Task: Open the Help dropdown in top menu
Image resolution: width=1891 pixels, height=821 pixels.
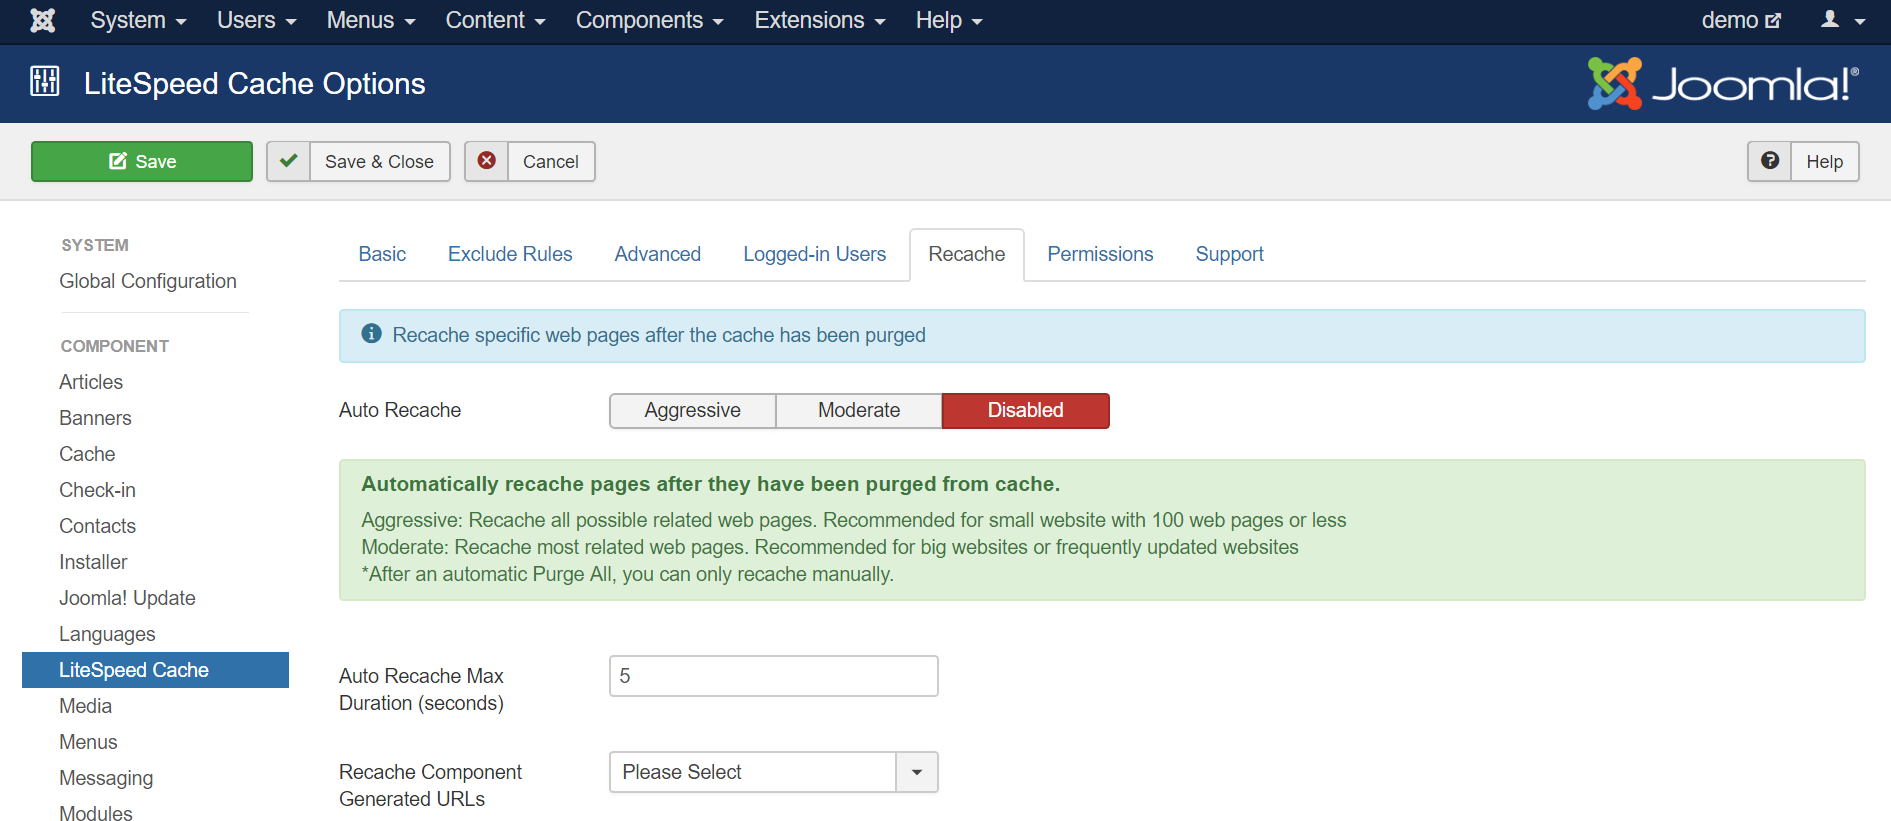Action: [949, 20]
